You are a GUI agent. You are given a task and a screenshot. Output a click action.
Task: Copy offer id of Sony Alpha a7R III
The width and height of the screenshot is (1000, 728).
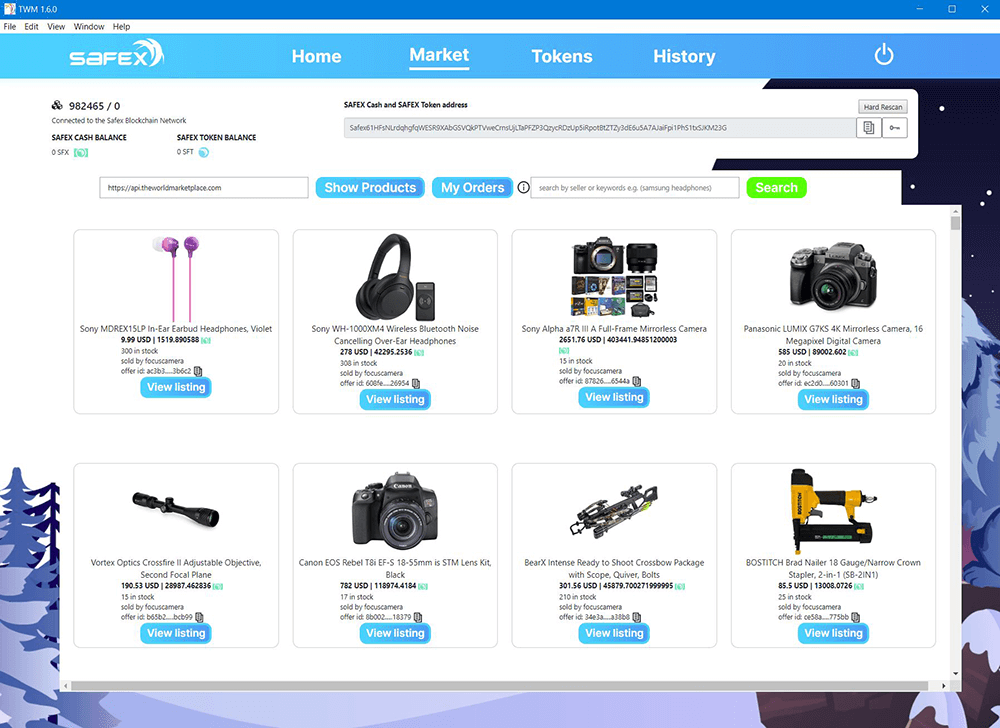coord(636,381)
